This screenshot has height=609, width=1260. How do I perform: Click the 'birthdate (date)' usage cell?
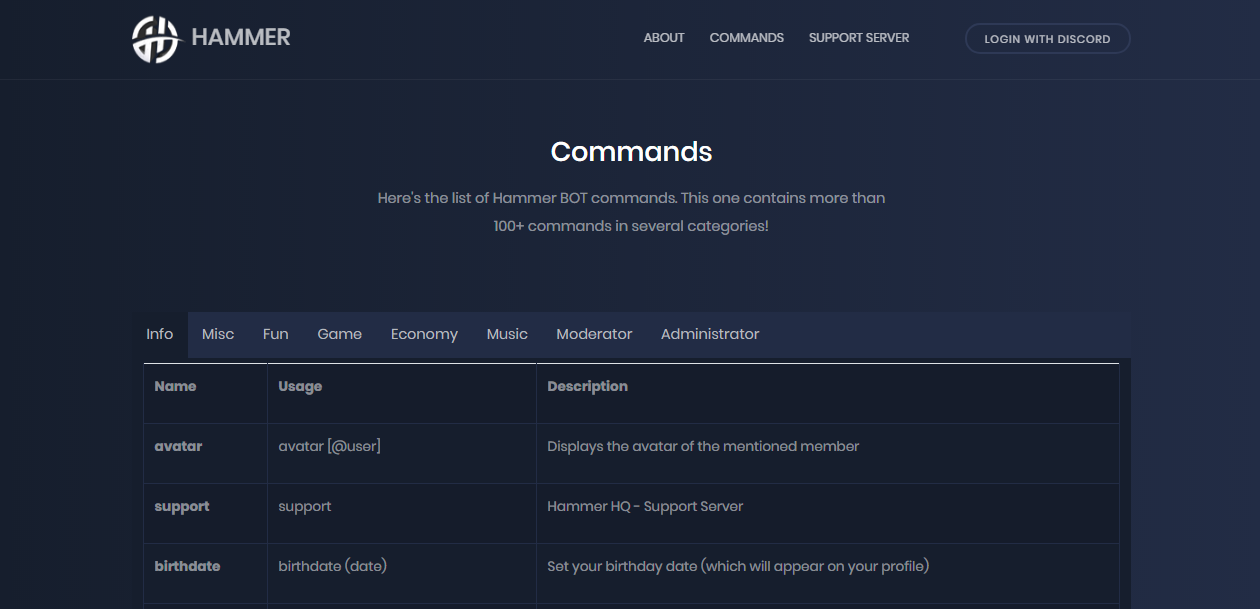(332, 566)
